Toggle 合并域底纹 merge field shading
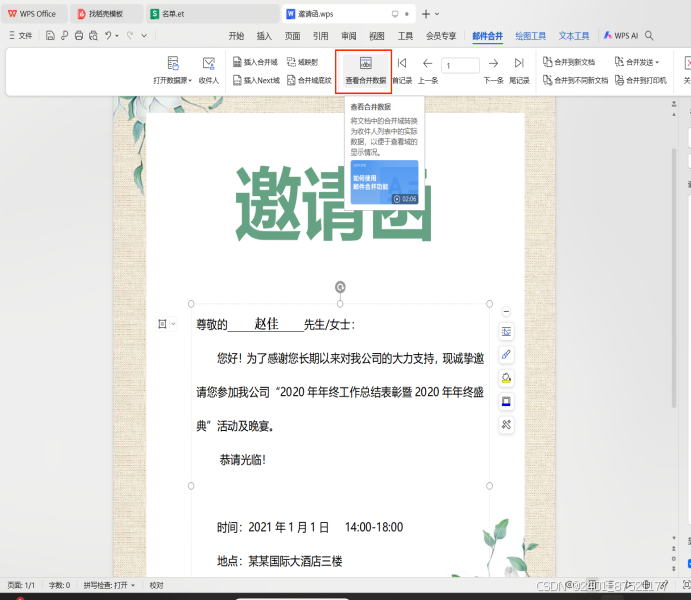Image resolution: width=691 pixels, height=600 pixels. (309, 80)
